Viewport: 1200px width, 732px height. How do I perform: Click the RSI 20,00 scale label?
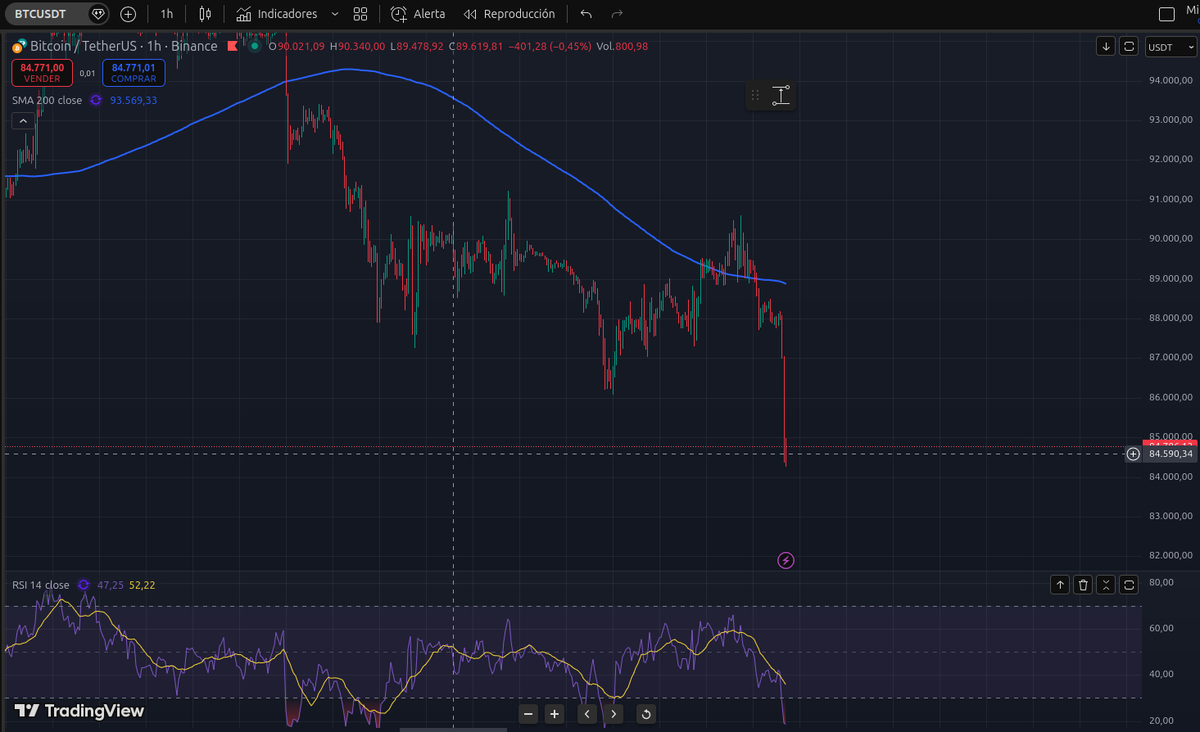coord(1161,720)
